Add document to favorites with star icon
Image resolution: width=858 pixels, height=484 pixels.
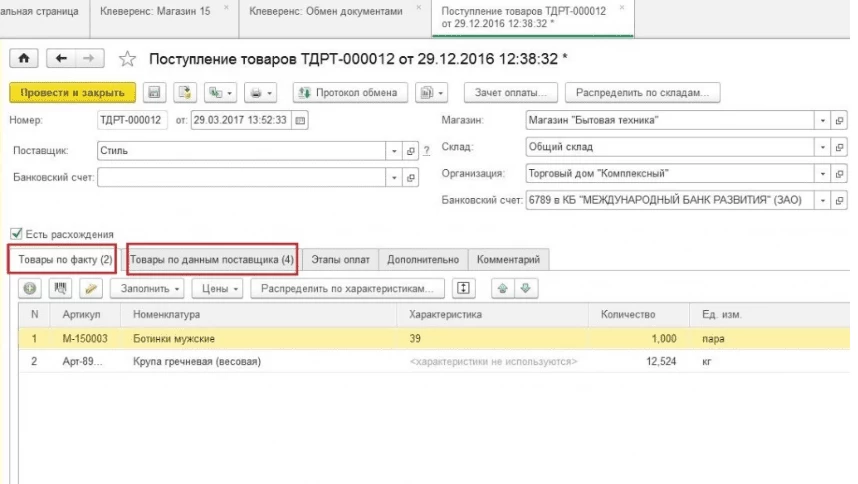point(127,59)
